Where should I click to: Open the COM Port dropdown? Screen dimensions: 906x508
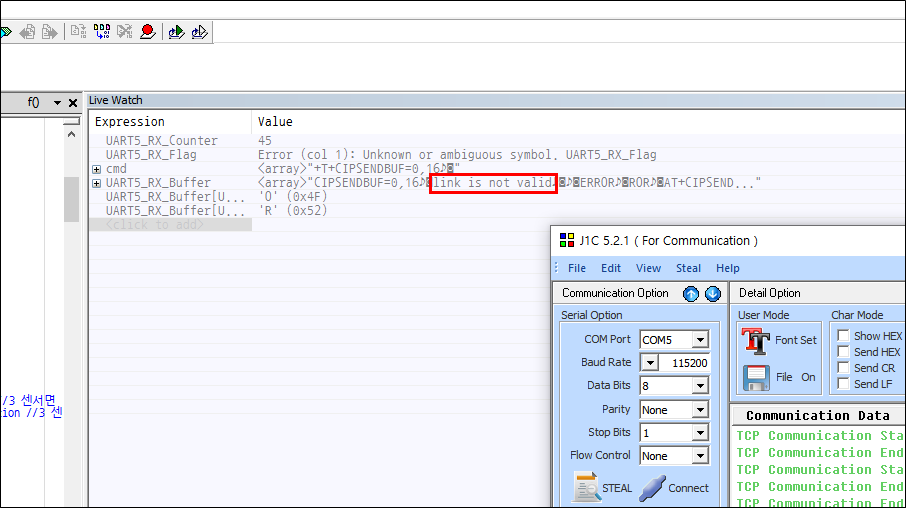click(700, 340)
